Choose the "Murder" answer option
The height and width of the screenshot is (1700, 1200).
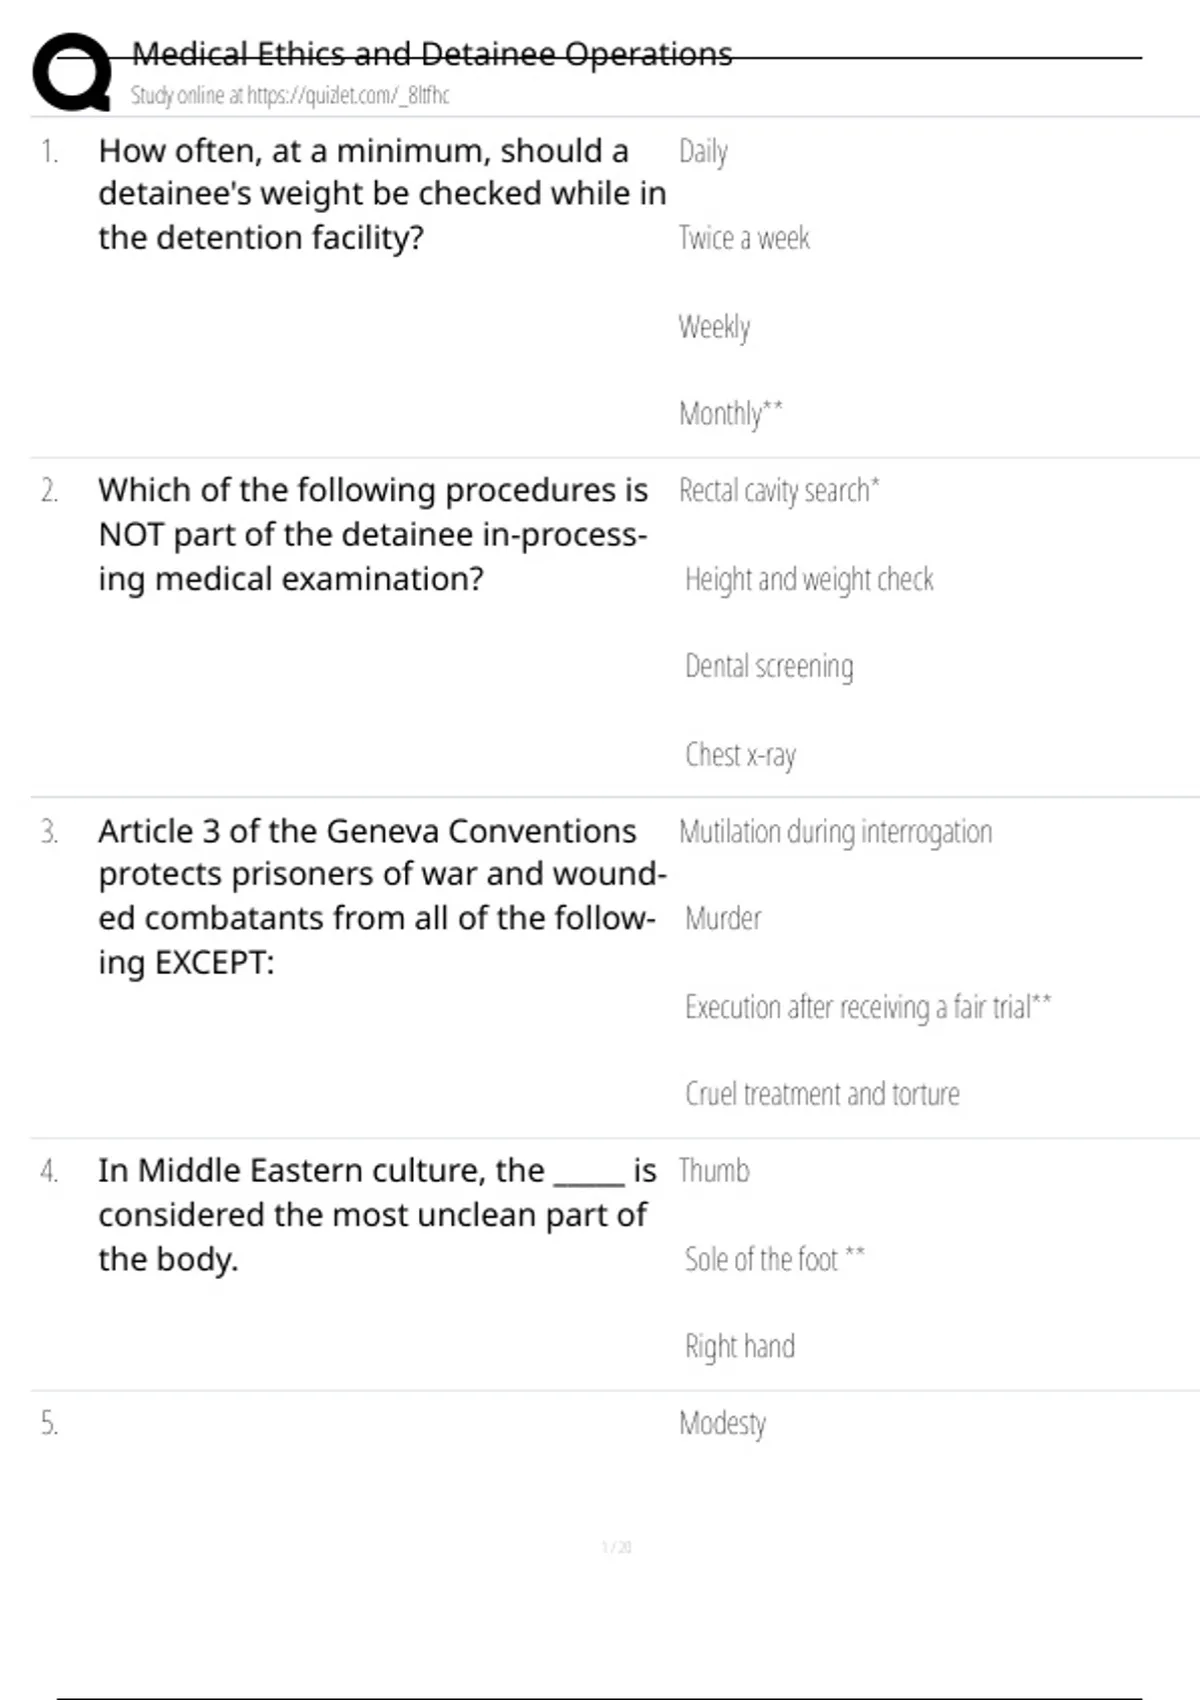(x=723, y=919)
